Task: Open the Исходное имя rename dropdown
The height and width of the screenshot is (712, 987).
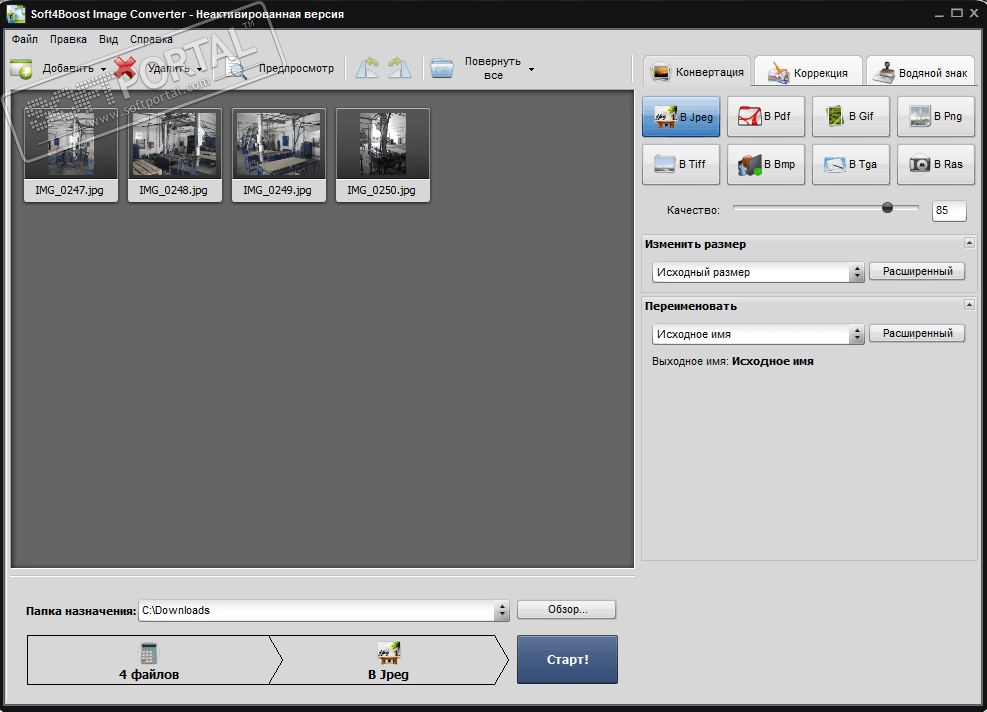Action: click(x=758, y=334)
